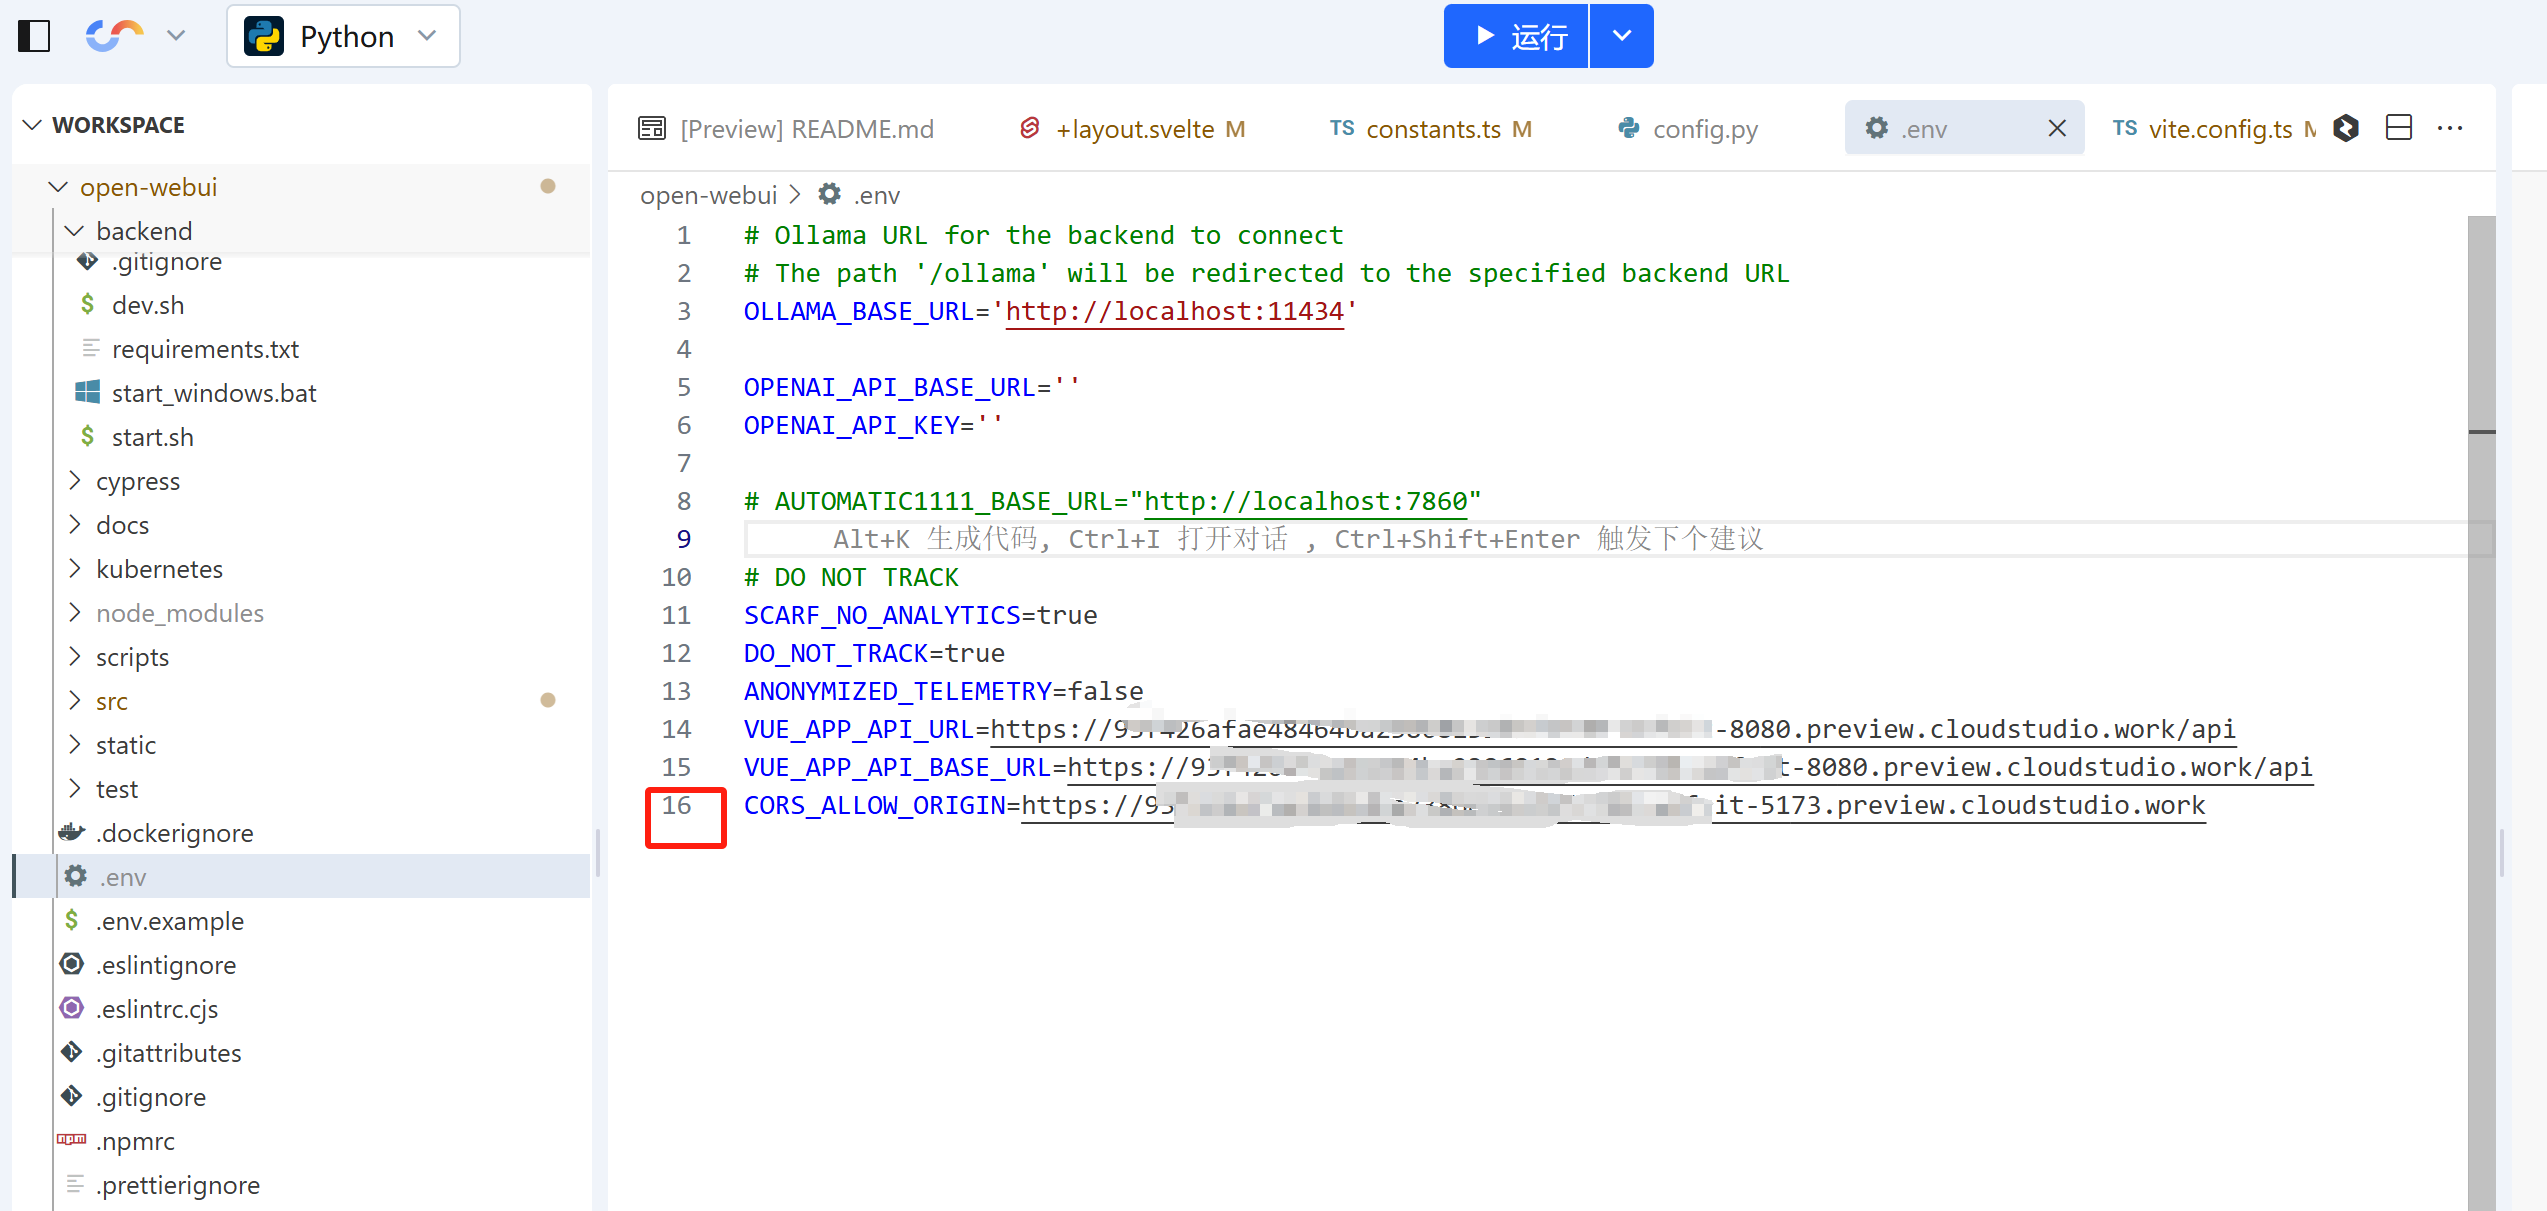Image resolution: width=2547 pixels, height=1211 pixels.
Task: Close the .env editor tab
Action: tap(2057, 129)
